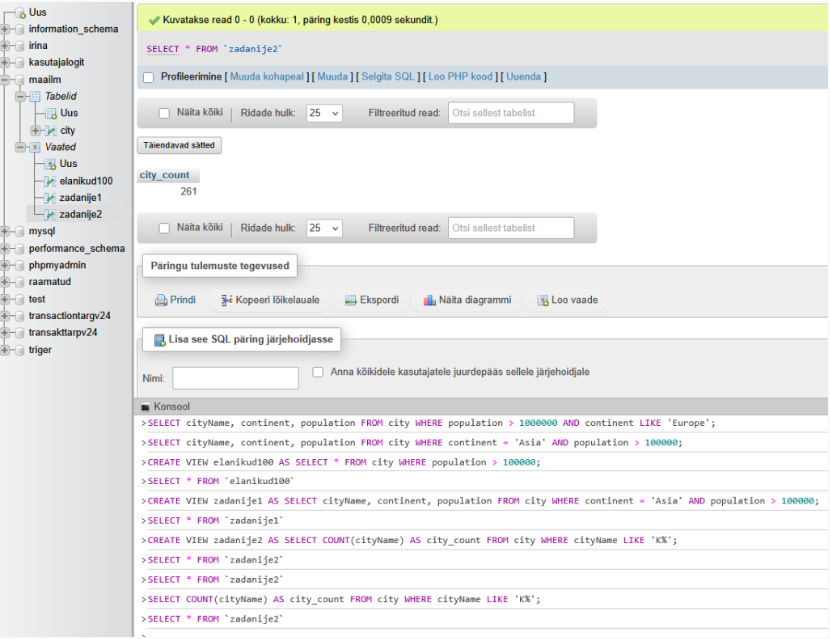Viewport: 830px width, 639px height.
Task: Enable the Profileerimine checkbox
Action: pyautogui.click(x=149, y=78)
